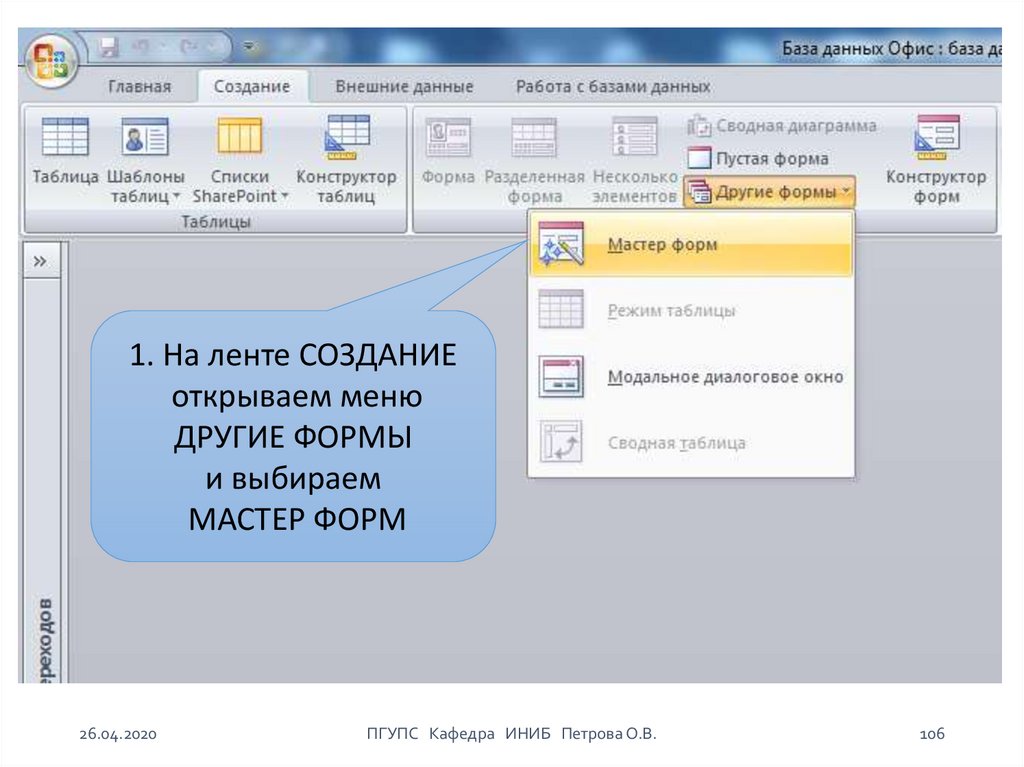Open the Шаблоны таблиц dropdown

click(x=146, y=196)
